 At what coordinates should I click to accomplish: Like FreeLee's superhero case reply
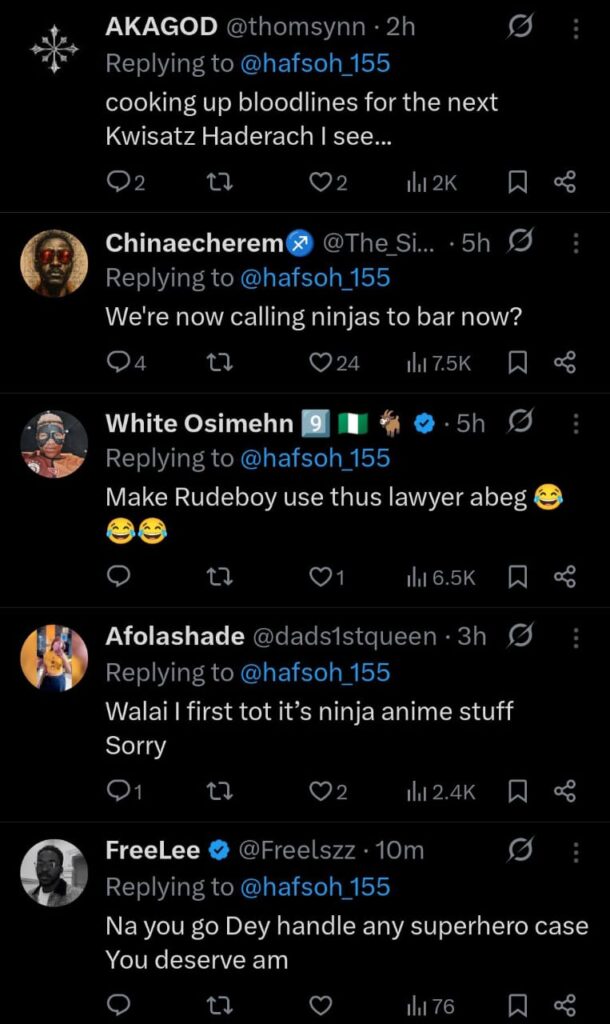pos(320,1004)
